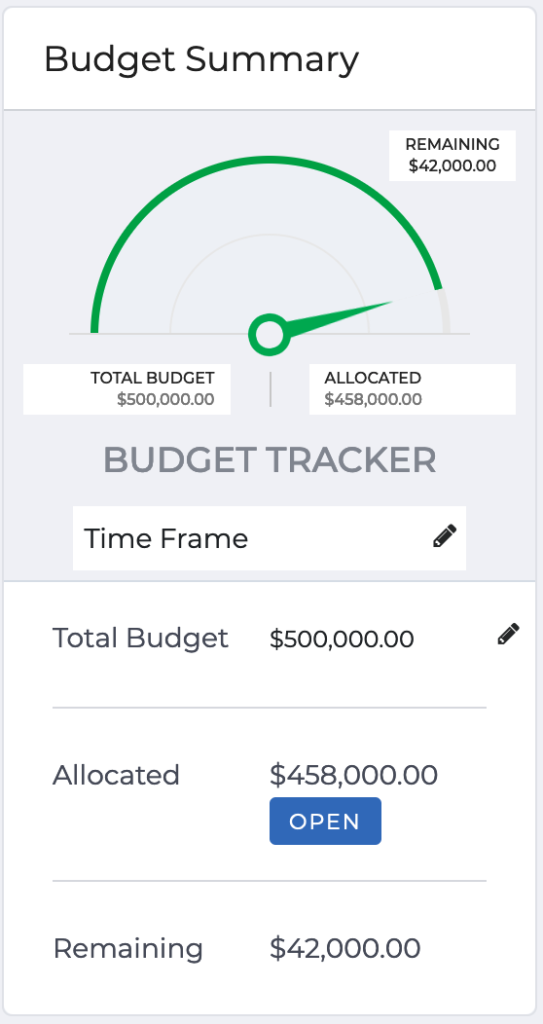
Task: Click the Time Frame pencil edit icon
Action: click(445, 536)
